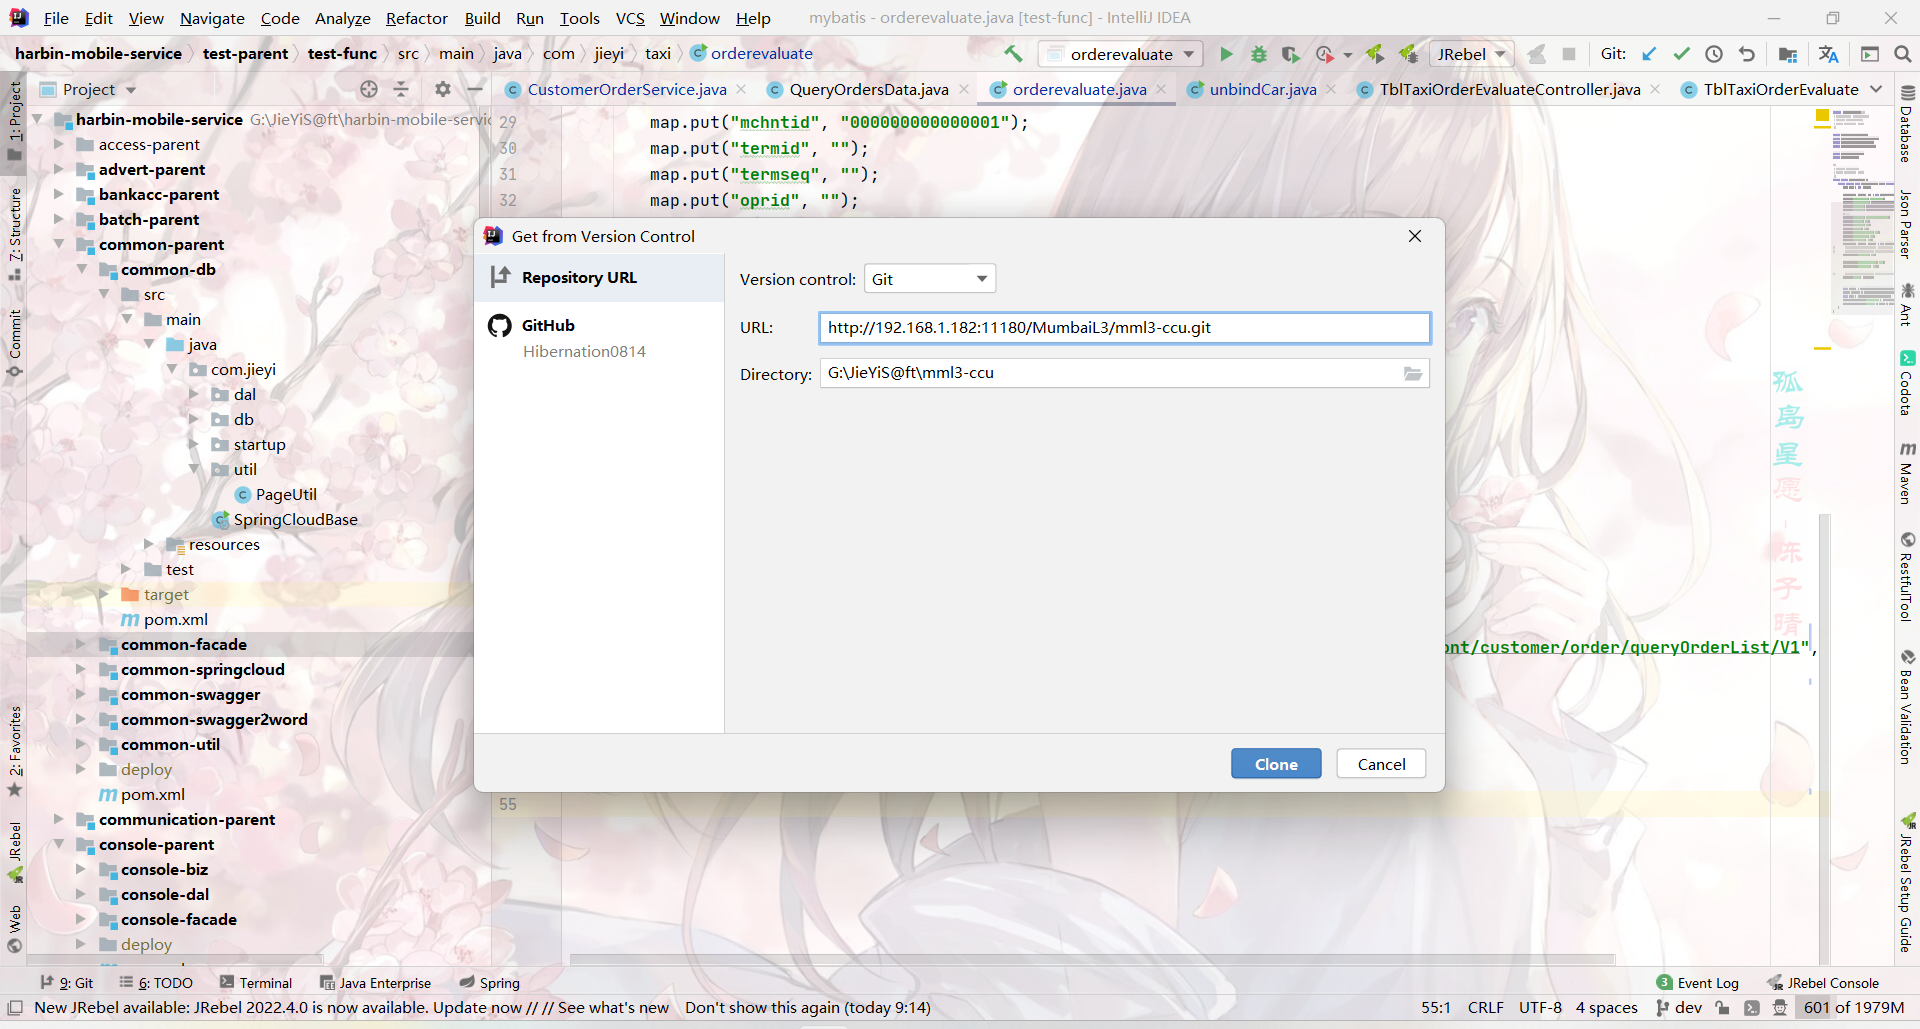Browse for directory using folder icon
This screenshot has height=1029, width=1920.
1412,374
